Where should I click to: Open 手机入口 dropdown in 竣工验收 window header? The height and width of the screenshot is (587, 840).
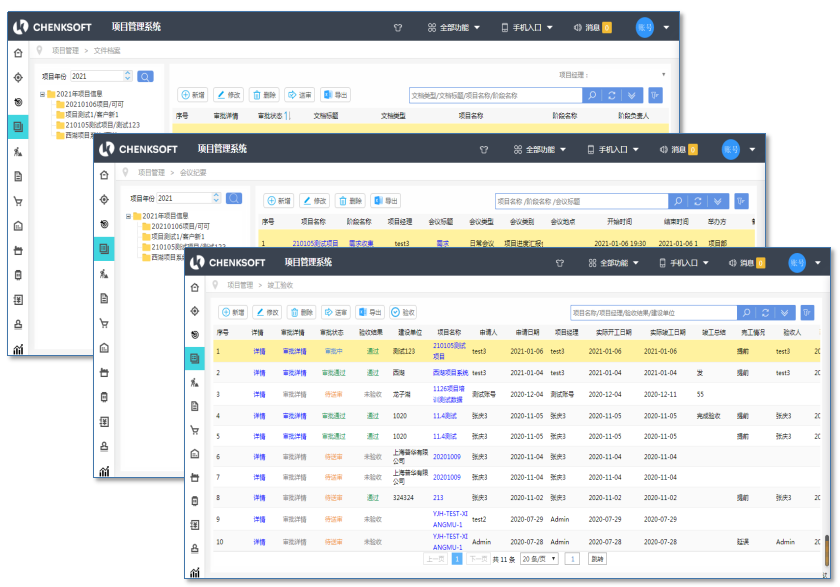[x=684, y=263]
